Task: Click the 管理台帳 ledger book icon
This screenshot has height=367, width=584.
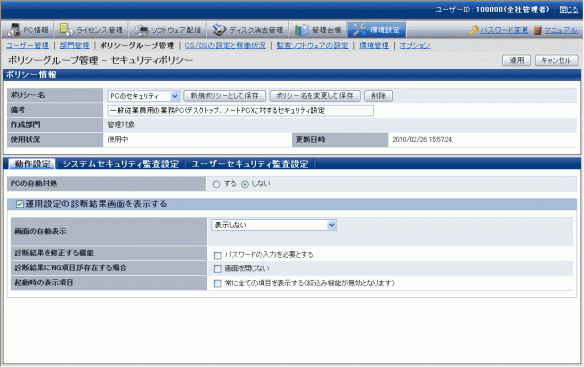Action: (x=302, y=30)
